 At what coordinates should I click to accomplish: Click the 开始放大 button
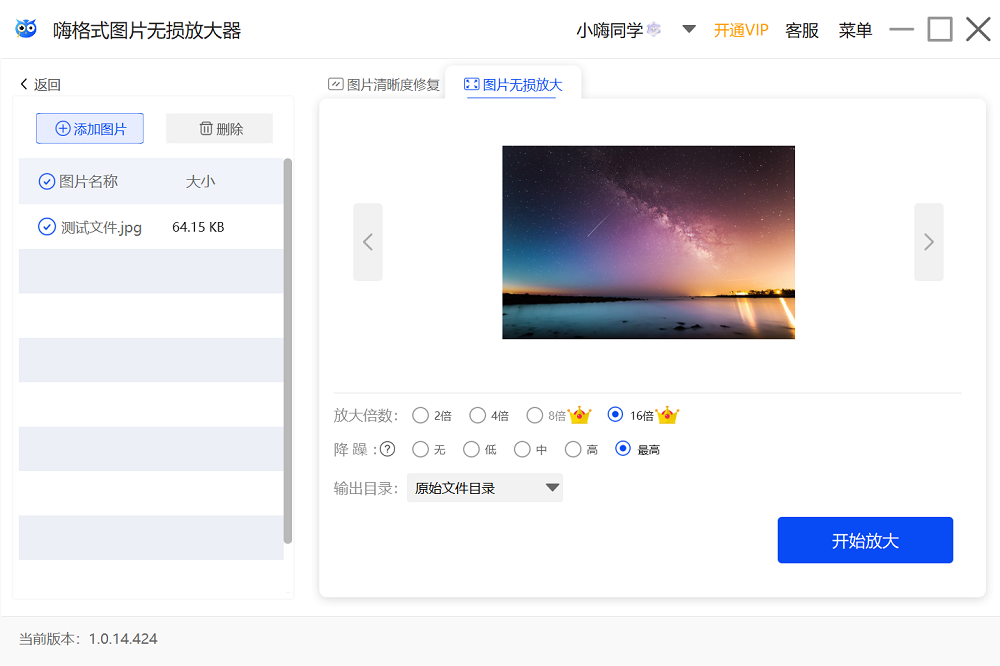(865, 539)
